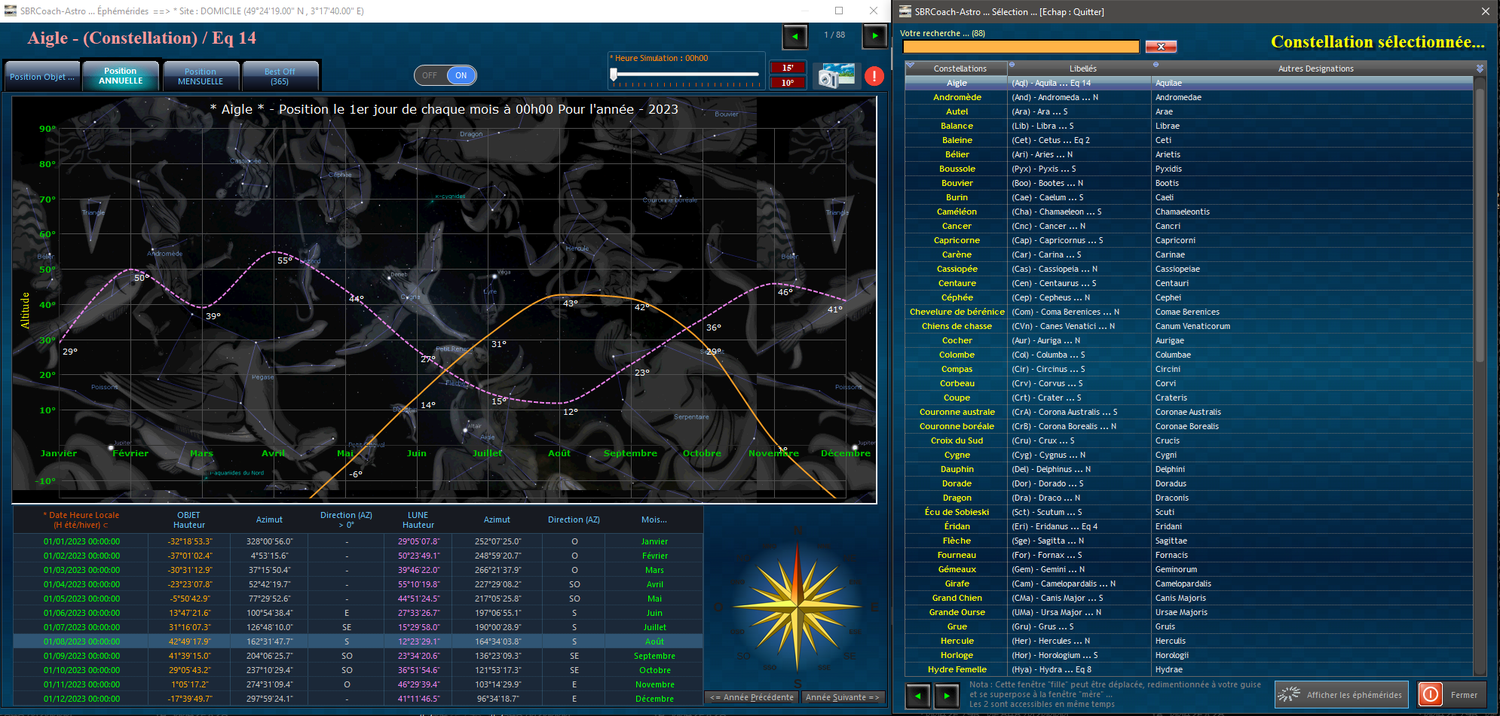Click the red 10° step button
The height and width of the screenshot is (716, 1500).
(x=786, y=82)
